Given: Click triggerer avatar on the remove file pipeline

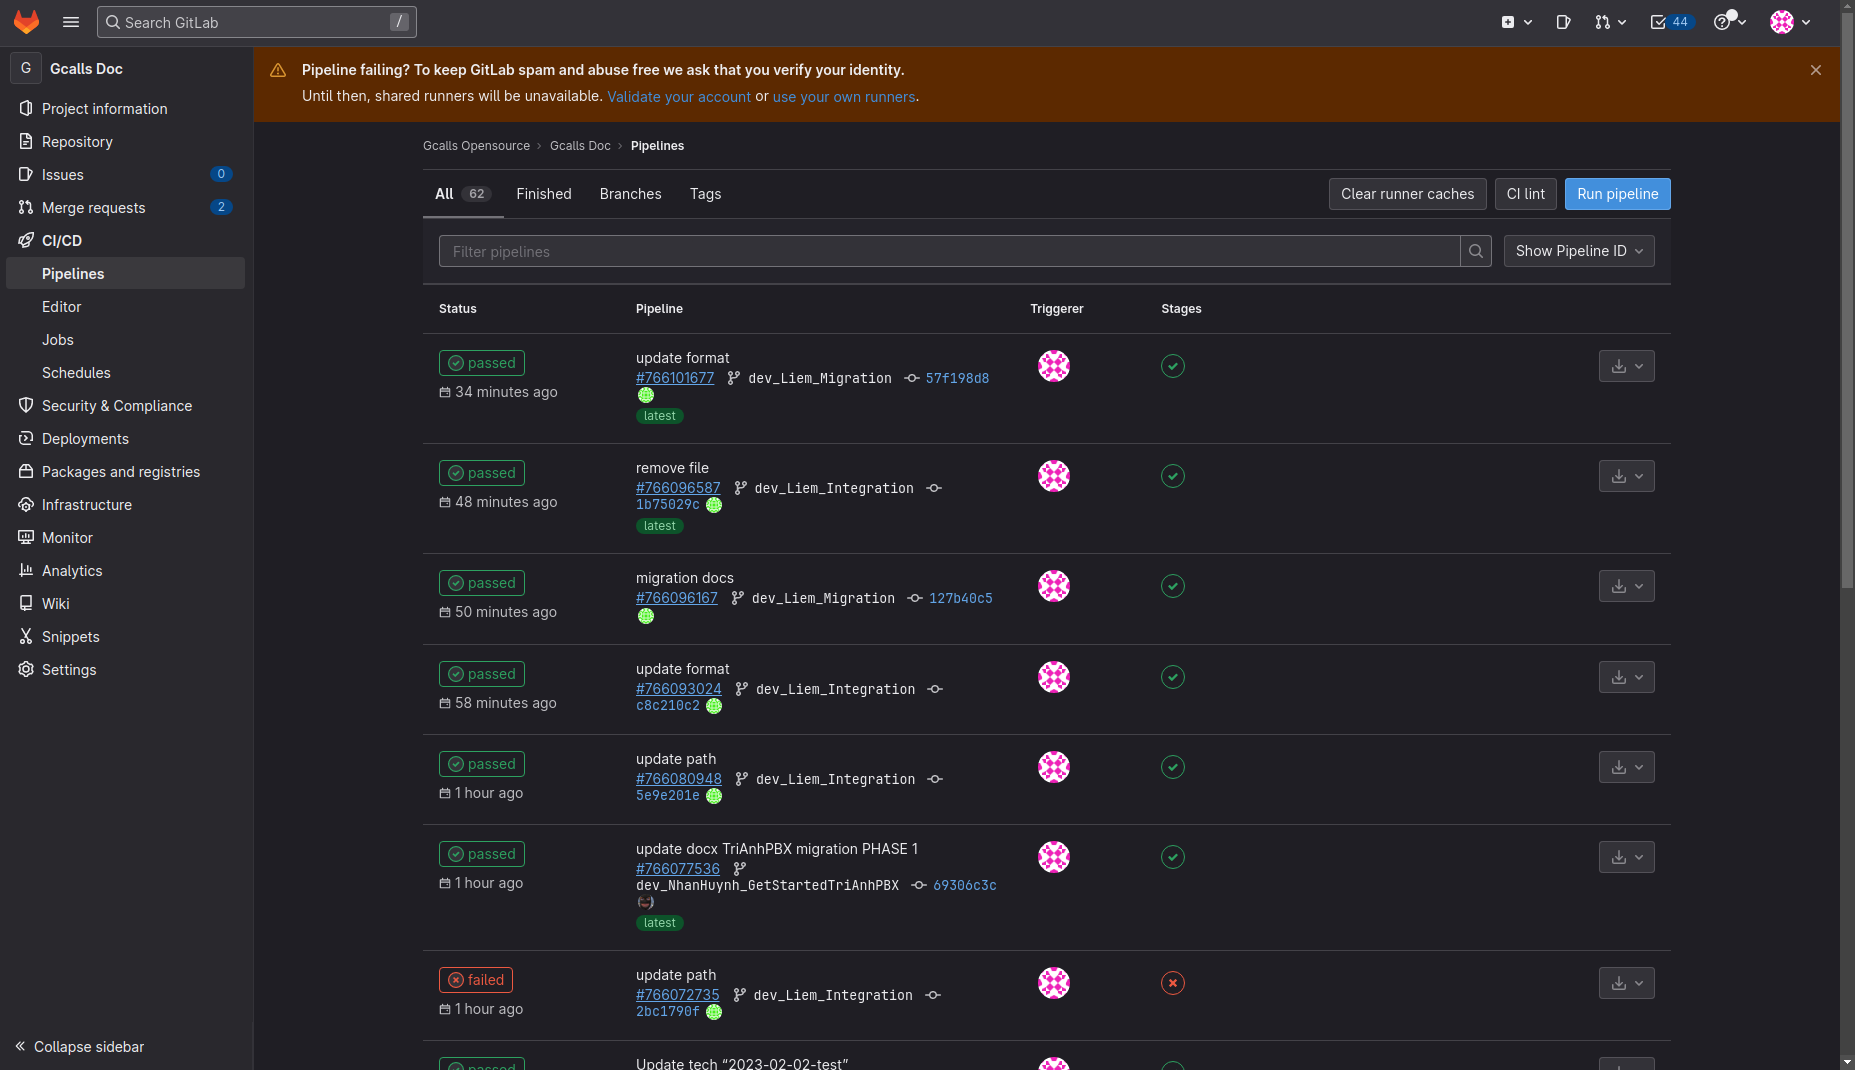Looking at the screenshot, I should coord(1053,476).
